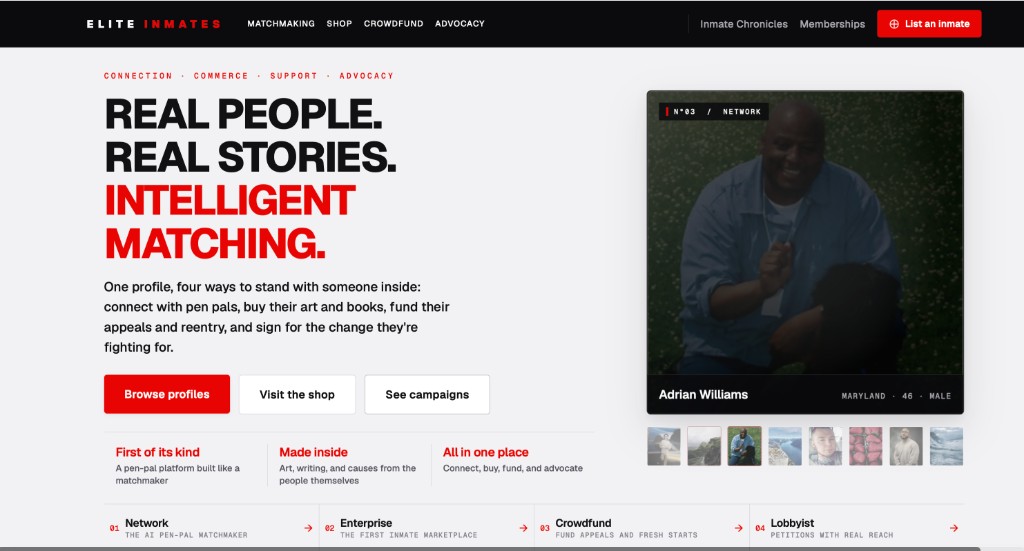The height and width of the screenshot is (551, 1024).
Task: Click the Adrian Williams name caption
Action: 703,394
